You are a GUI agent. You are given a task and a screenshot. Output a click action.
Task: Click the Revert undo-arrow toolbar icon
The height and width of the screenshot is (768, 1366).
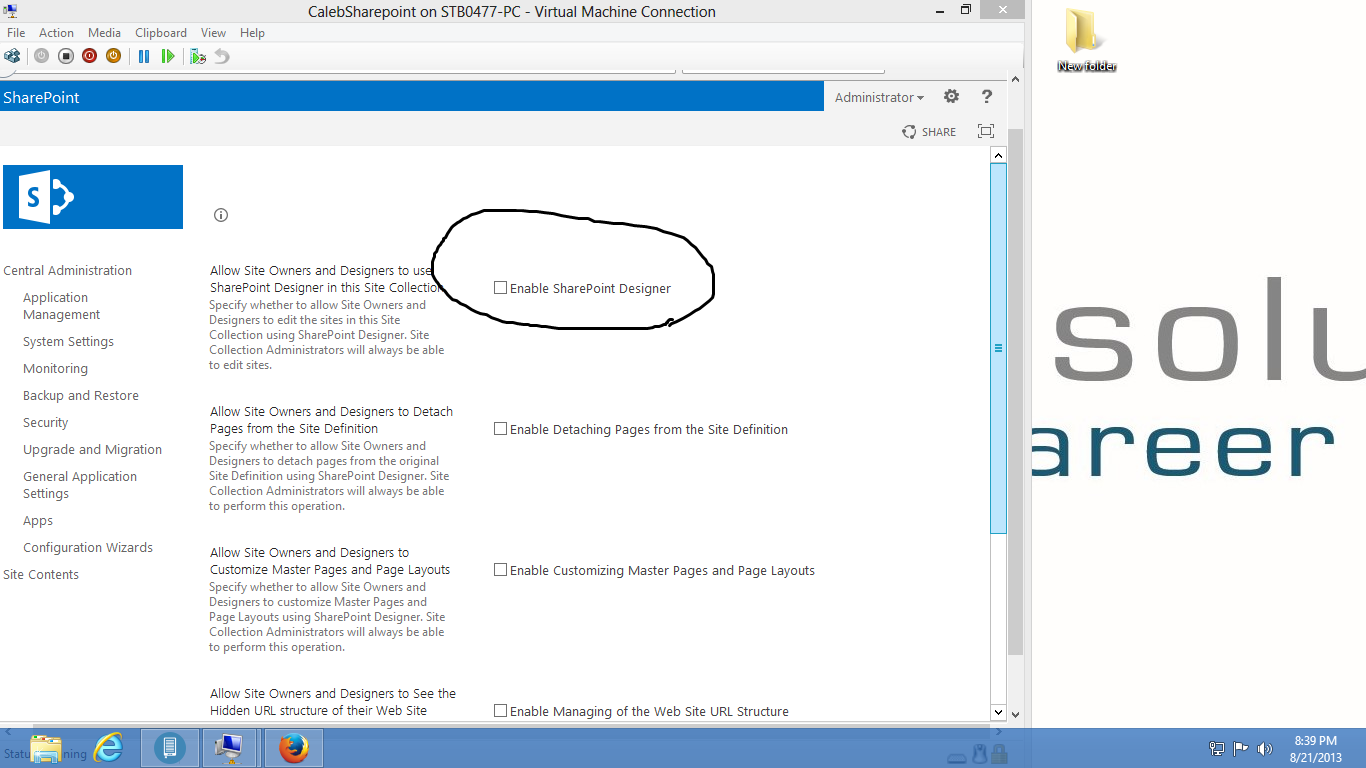click(222, 56)
